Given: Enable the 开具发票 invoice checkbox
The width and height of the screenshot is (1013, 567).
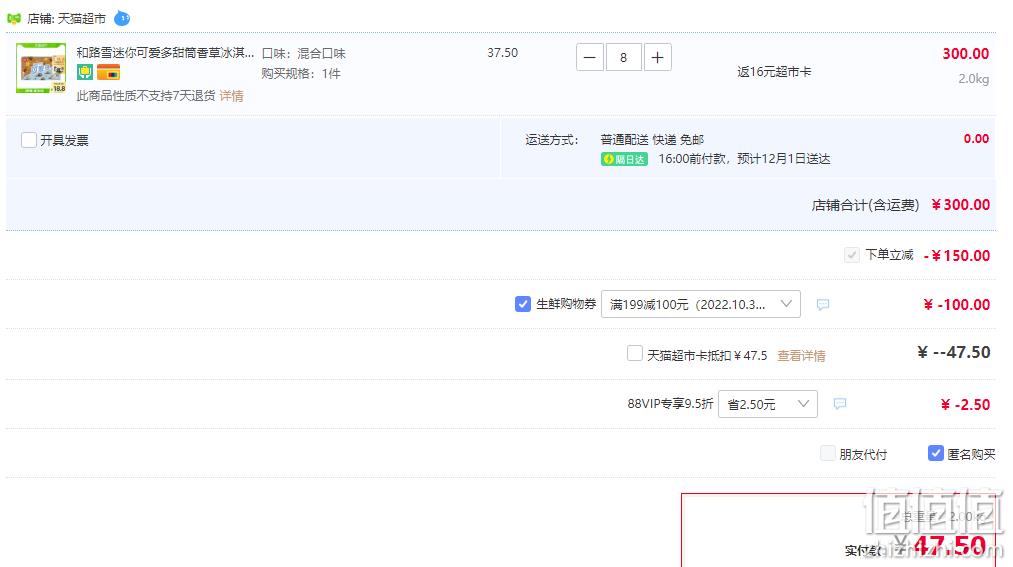Looking at the screenshot, I should 28,140.
